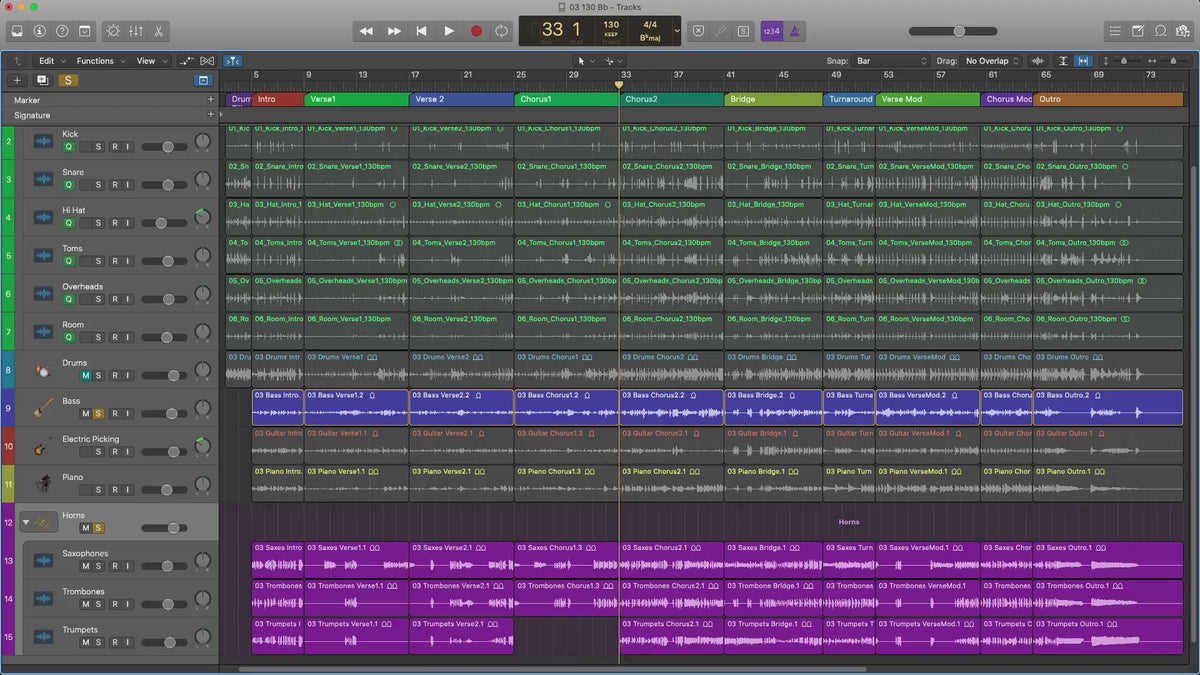Open the Drag mode dropdown
The image size is (1200, 675).
click(x=993, y=61)
